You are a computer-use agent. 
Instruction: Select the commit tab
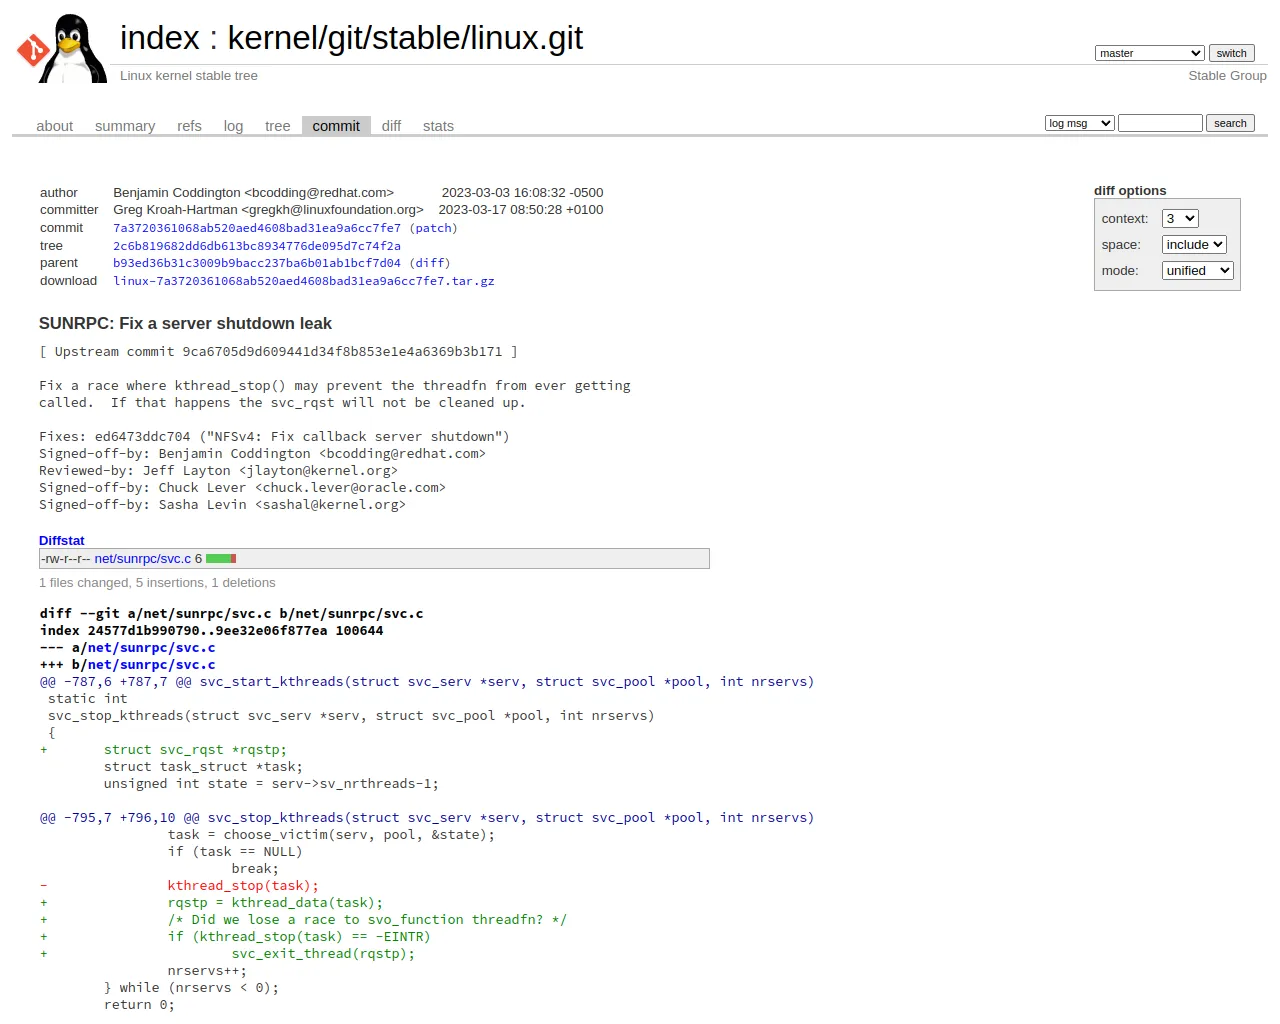336,126
